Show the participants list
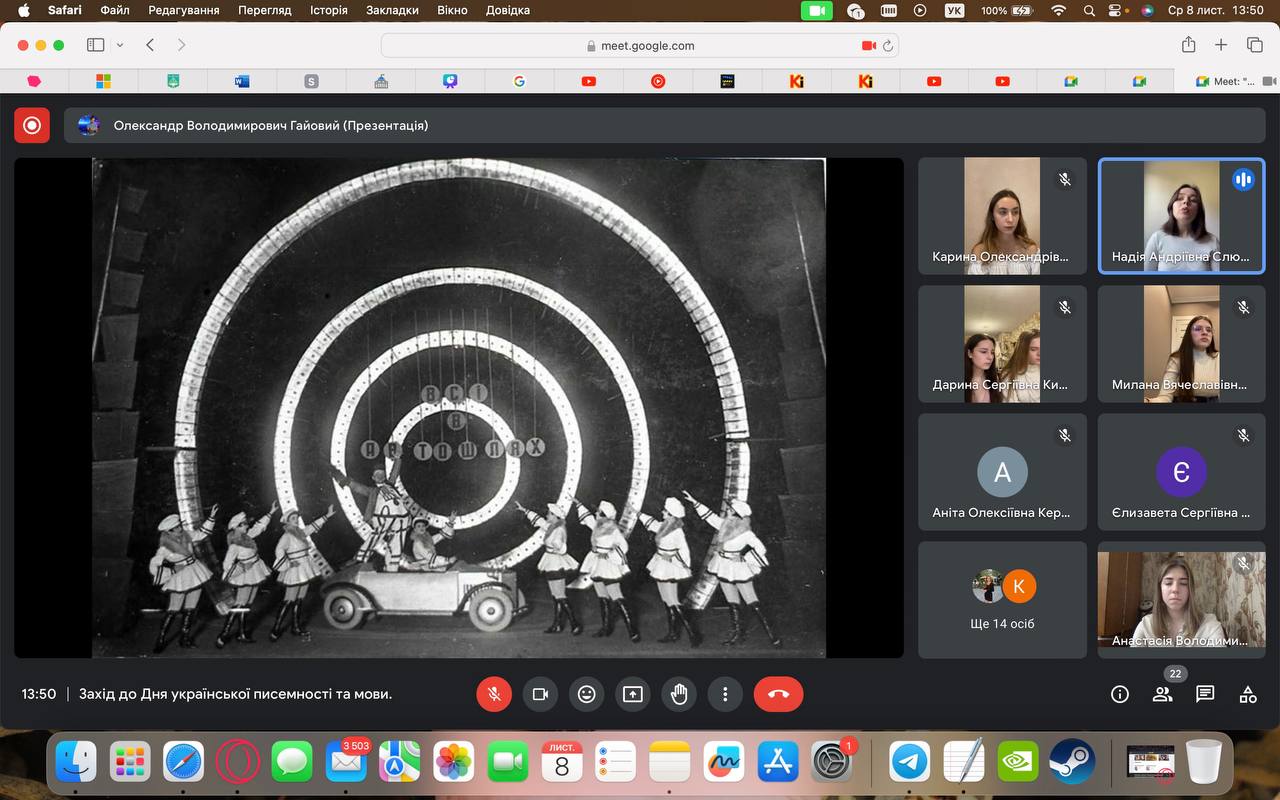 [x=1162, y=694]
